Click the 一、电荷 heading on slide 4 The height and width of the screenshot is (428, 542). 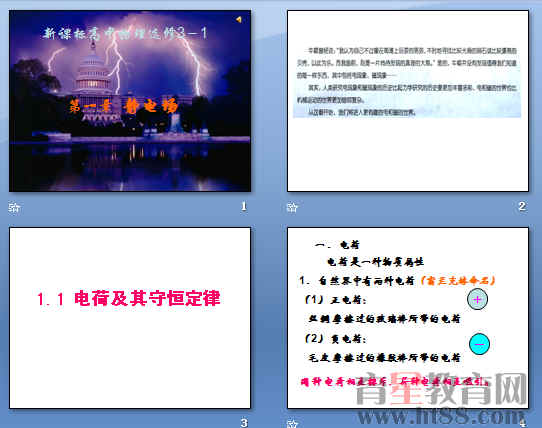pyautogui.click(x=337, y=245)
